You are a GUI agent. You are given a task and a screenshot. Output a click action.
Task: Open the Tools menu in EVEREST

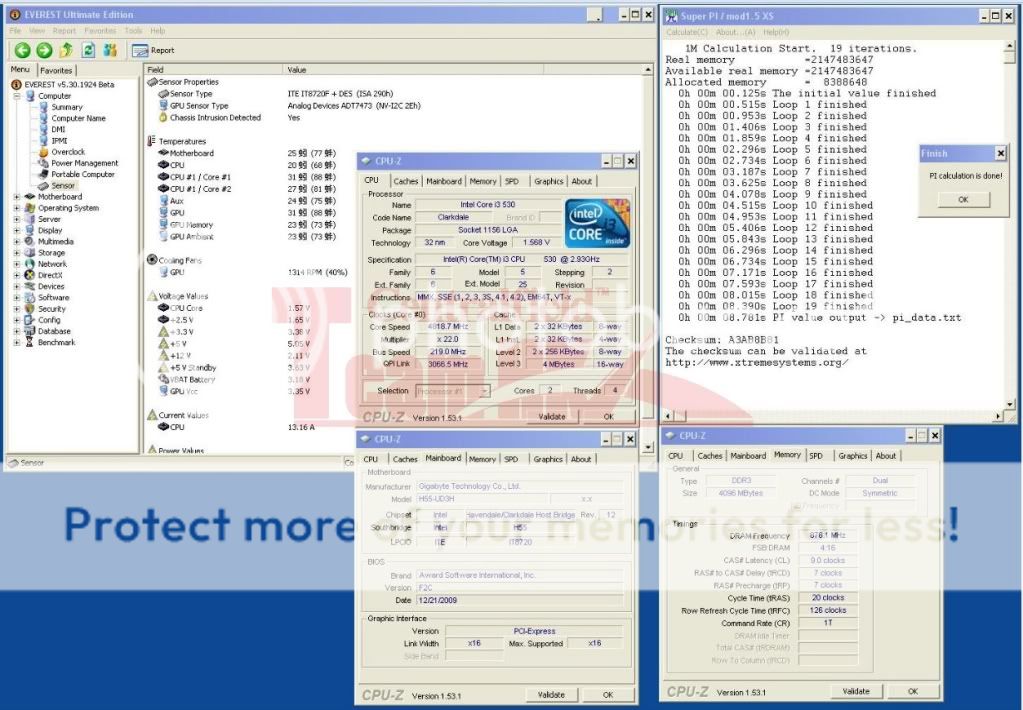point(133,31)
